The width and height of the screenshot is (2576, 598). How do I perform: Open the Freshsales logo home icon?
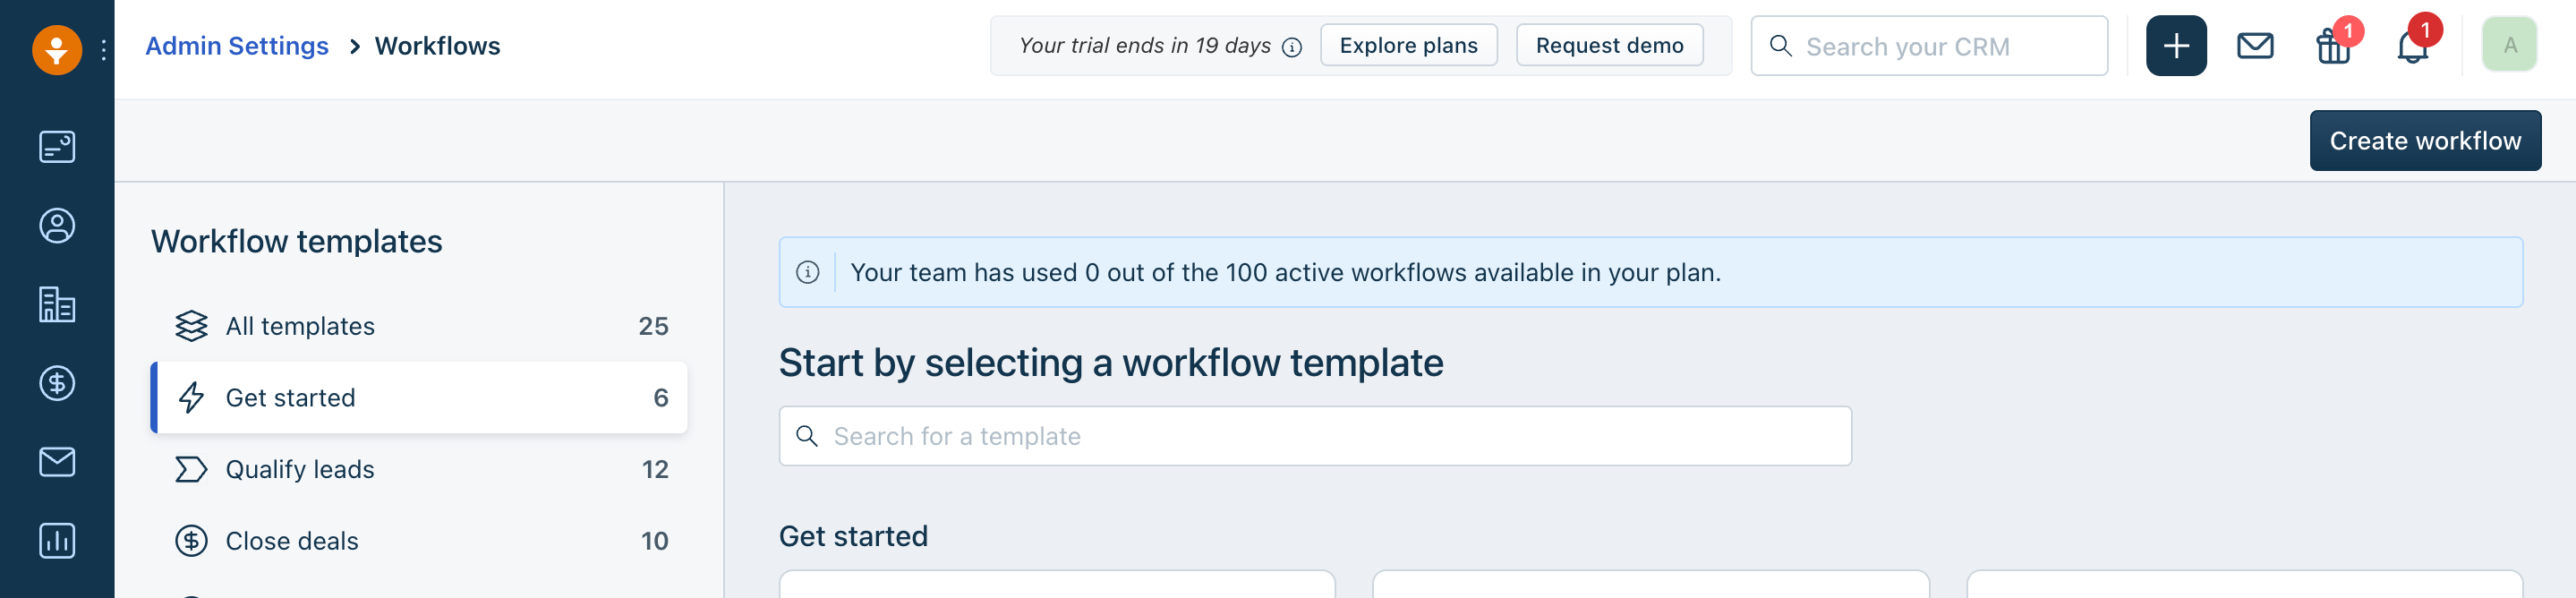[x=57, y=48]
